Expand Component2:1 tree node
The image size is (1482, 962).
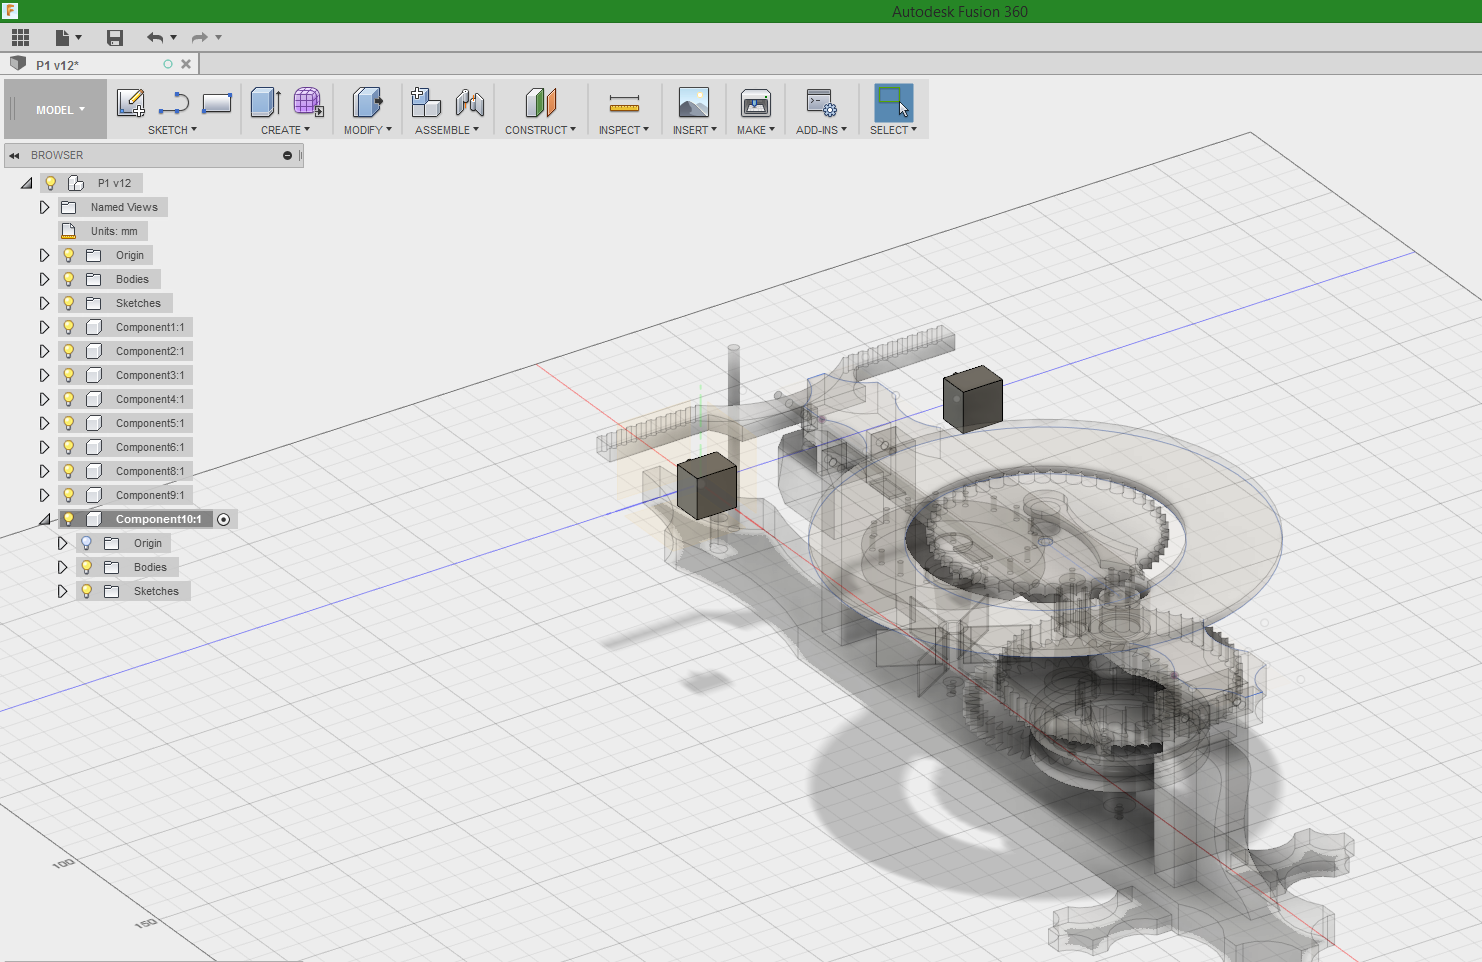(44, 351)
